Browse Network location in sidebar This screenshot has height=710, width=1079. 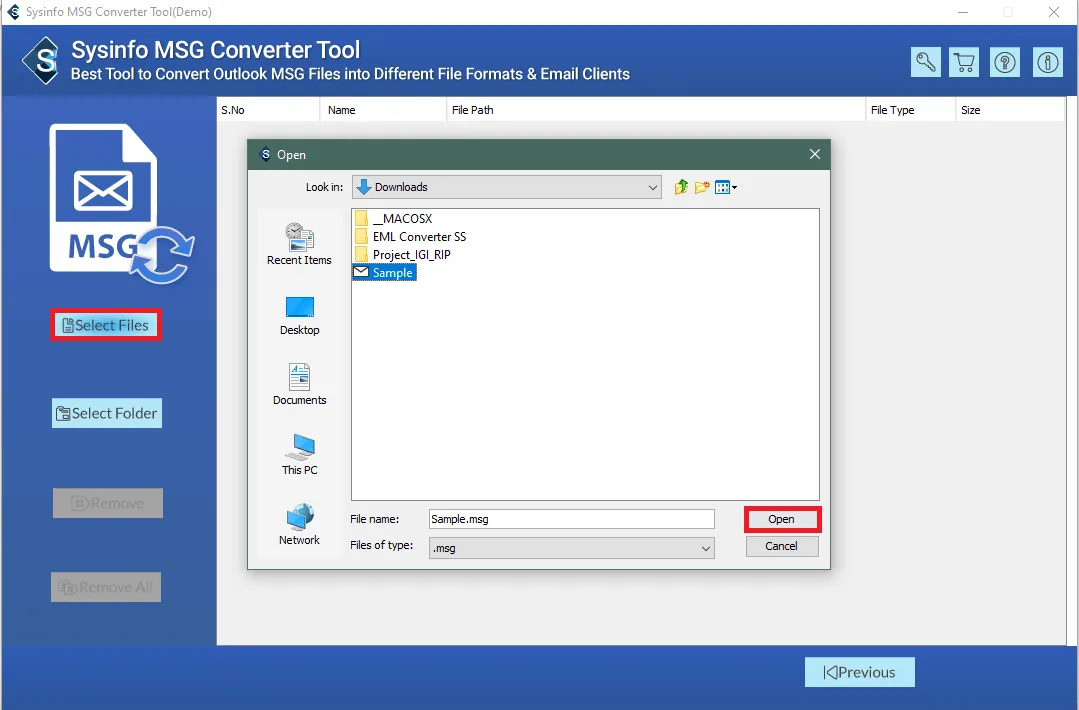click(x=299, y=524)
